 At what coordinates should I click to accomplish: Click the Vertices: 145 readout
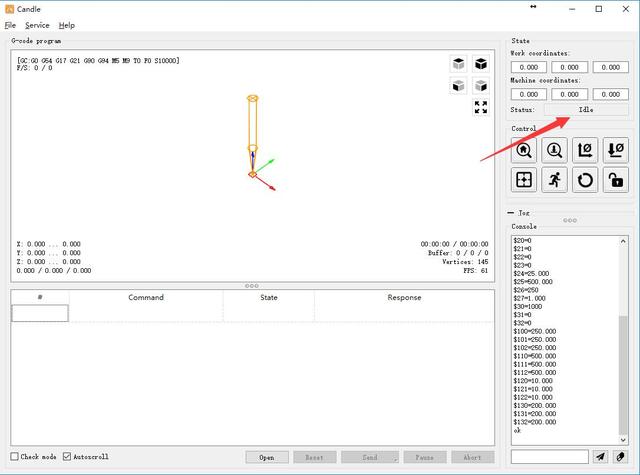point(465,262)
